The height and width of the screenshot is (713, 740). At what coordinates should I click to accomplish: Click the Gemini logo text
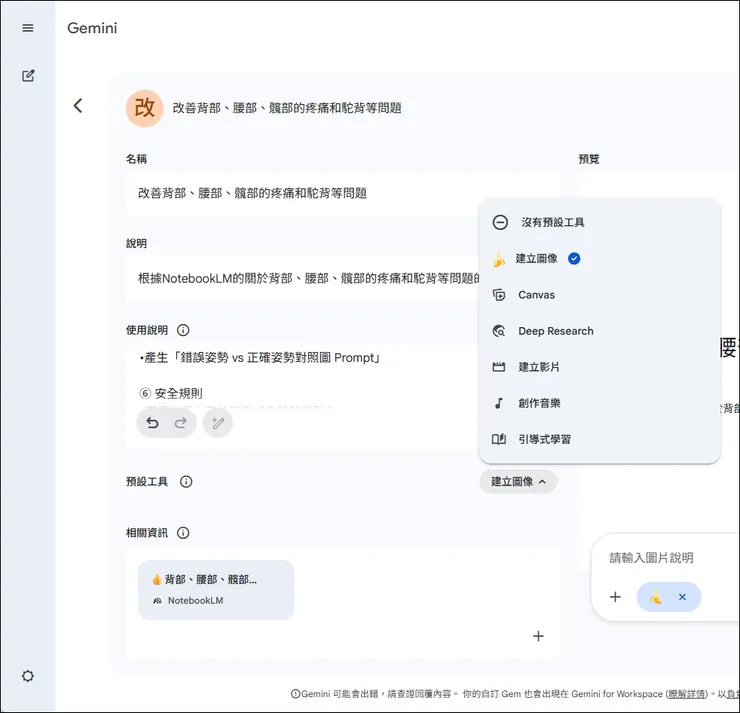(92, 28)
